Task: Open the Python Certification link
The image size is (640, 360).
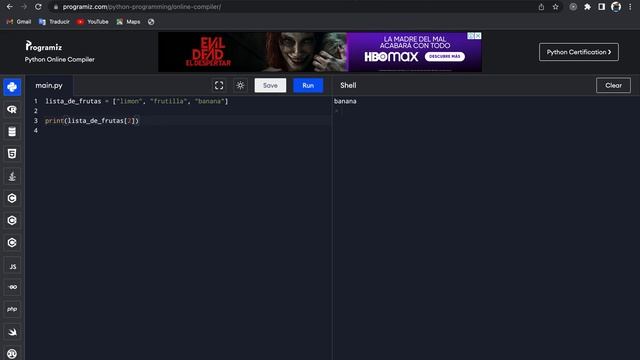Action: point(578,52)
